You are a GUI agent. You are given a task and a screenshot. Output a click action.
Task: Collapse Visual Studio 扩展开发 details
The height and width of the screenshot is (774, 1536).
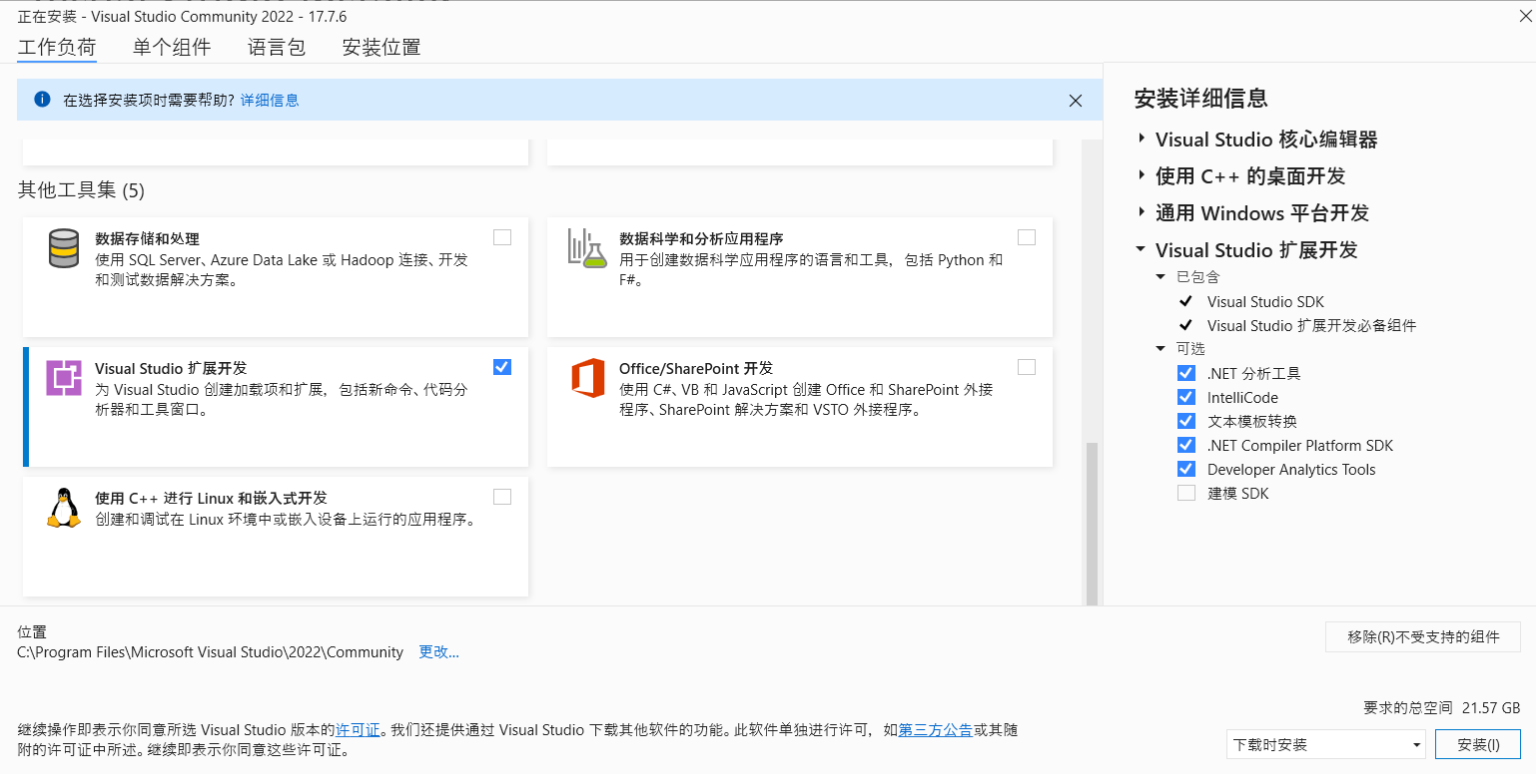[x=1141, y=249]
